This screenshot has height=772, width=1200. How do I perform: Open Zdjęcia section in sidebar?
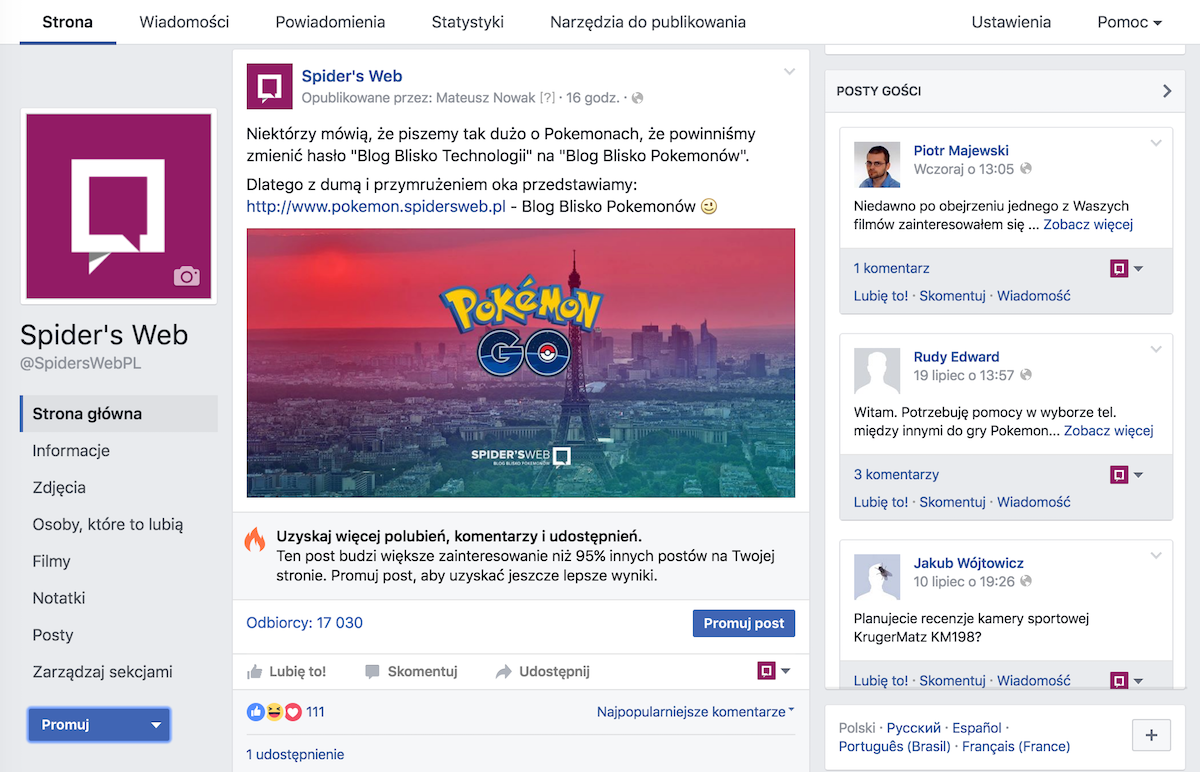click(x=59, y=488)
